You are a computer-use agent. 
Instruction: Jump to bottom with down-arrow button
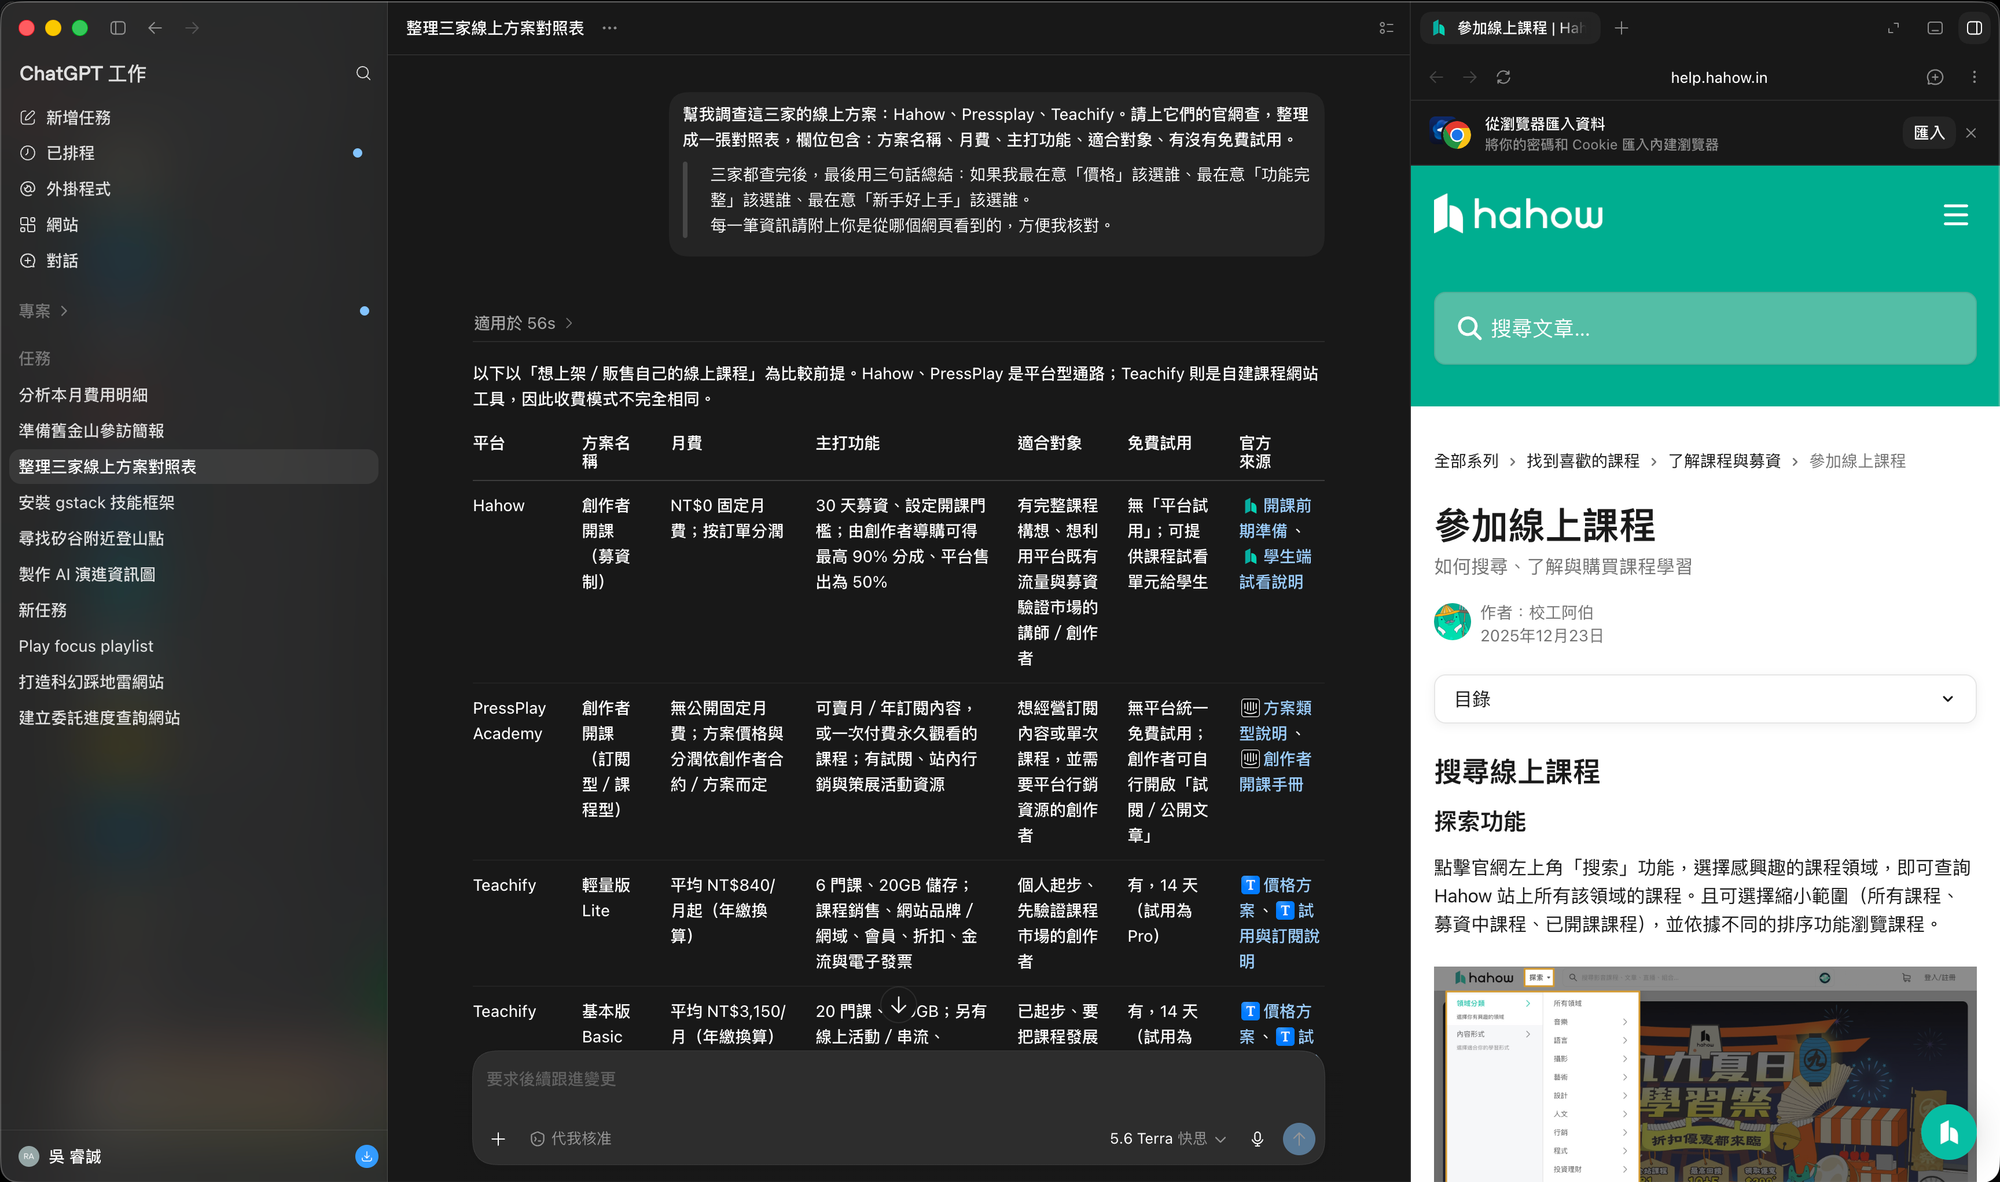[x=898, y=1005]
